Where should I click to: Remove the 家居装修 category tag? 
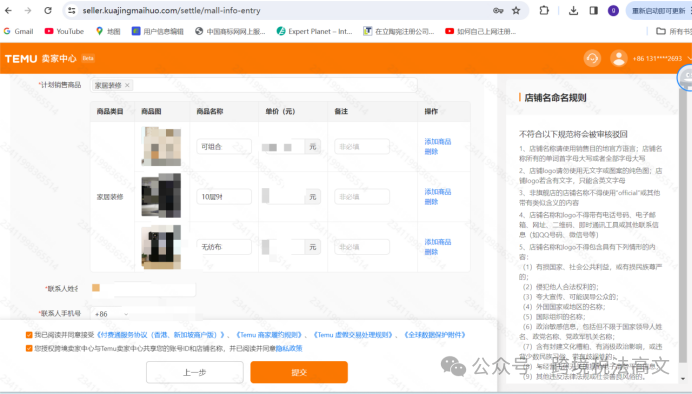coord(127,85)
